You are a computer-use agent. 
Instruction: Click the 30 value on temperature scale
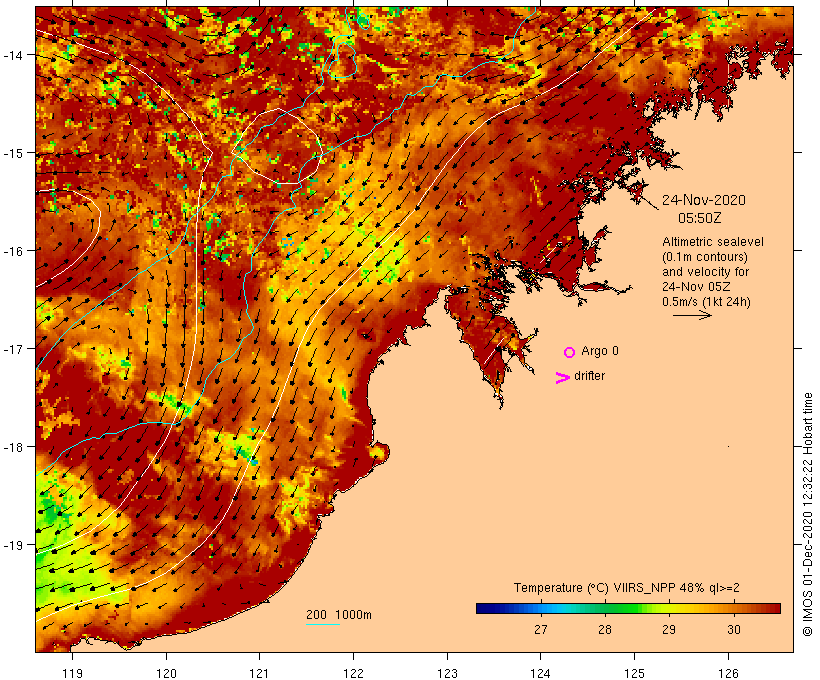(734, 629)
